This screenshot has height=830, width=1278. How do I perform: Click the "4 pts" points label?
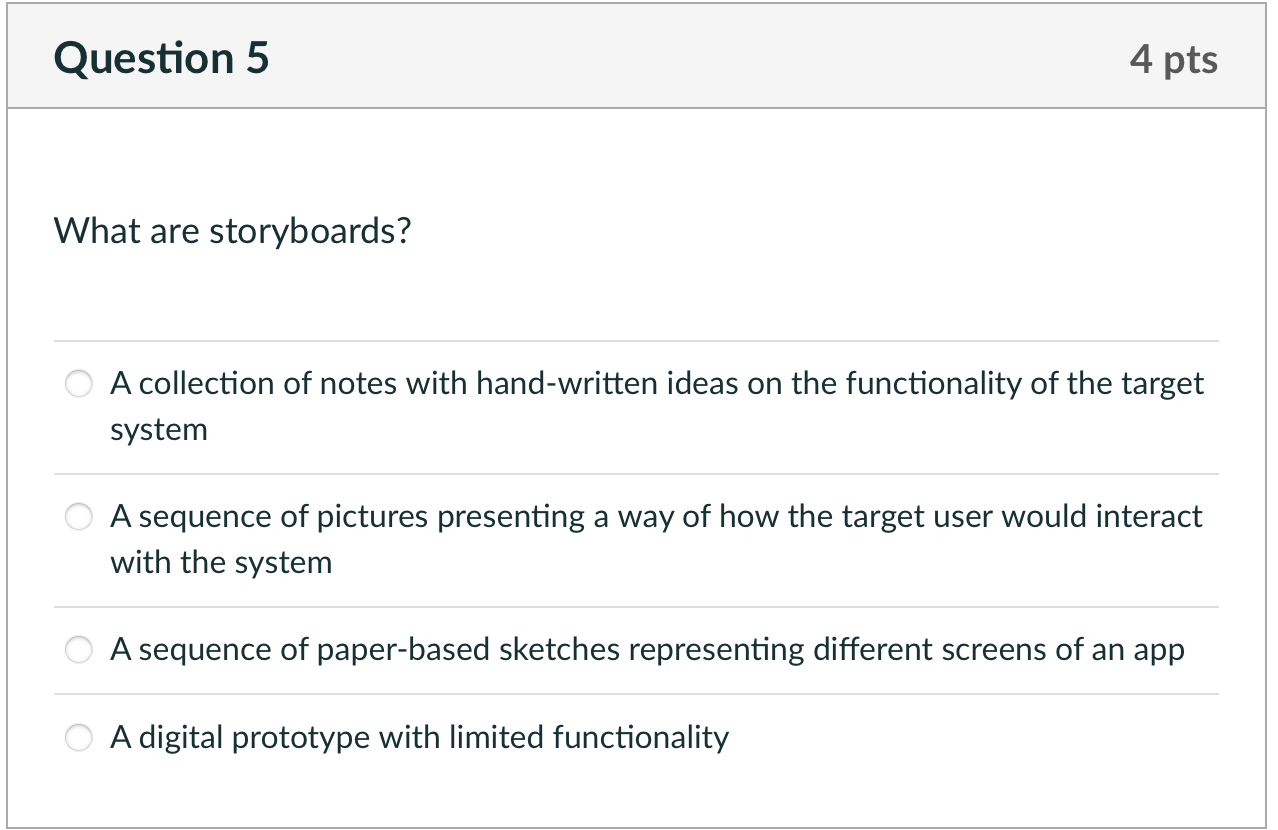point(1174,59)
